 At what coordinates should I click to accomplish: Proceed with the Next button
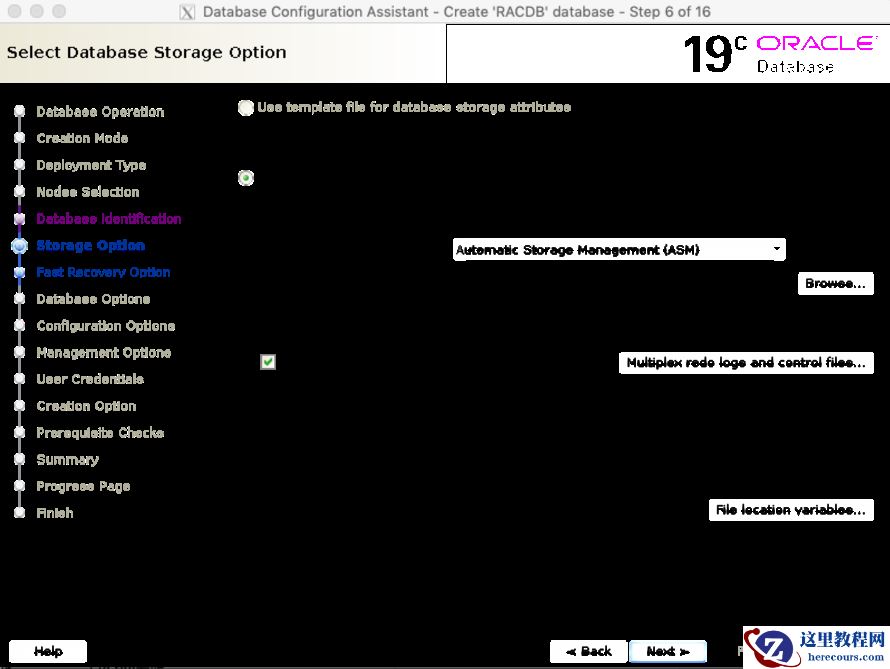tap(668, 651)
